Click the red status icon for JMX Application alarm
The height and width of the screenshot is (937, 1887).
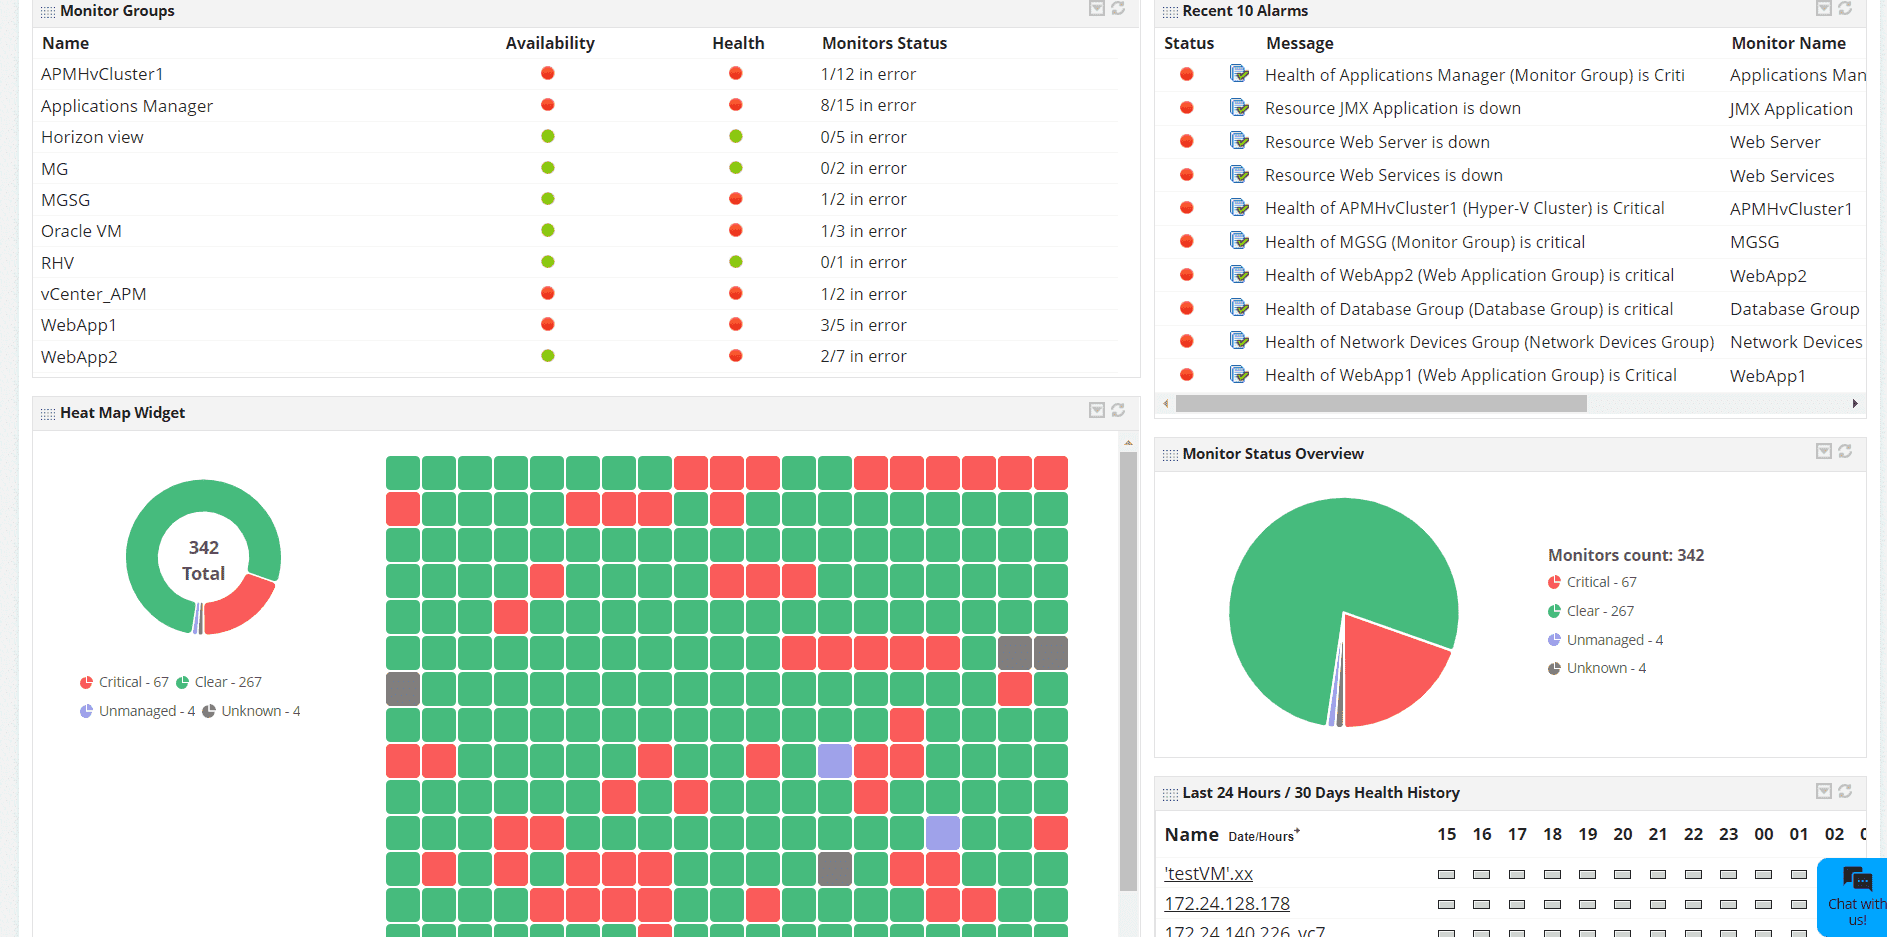tap(1186, 107)
